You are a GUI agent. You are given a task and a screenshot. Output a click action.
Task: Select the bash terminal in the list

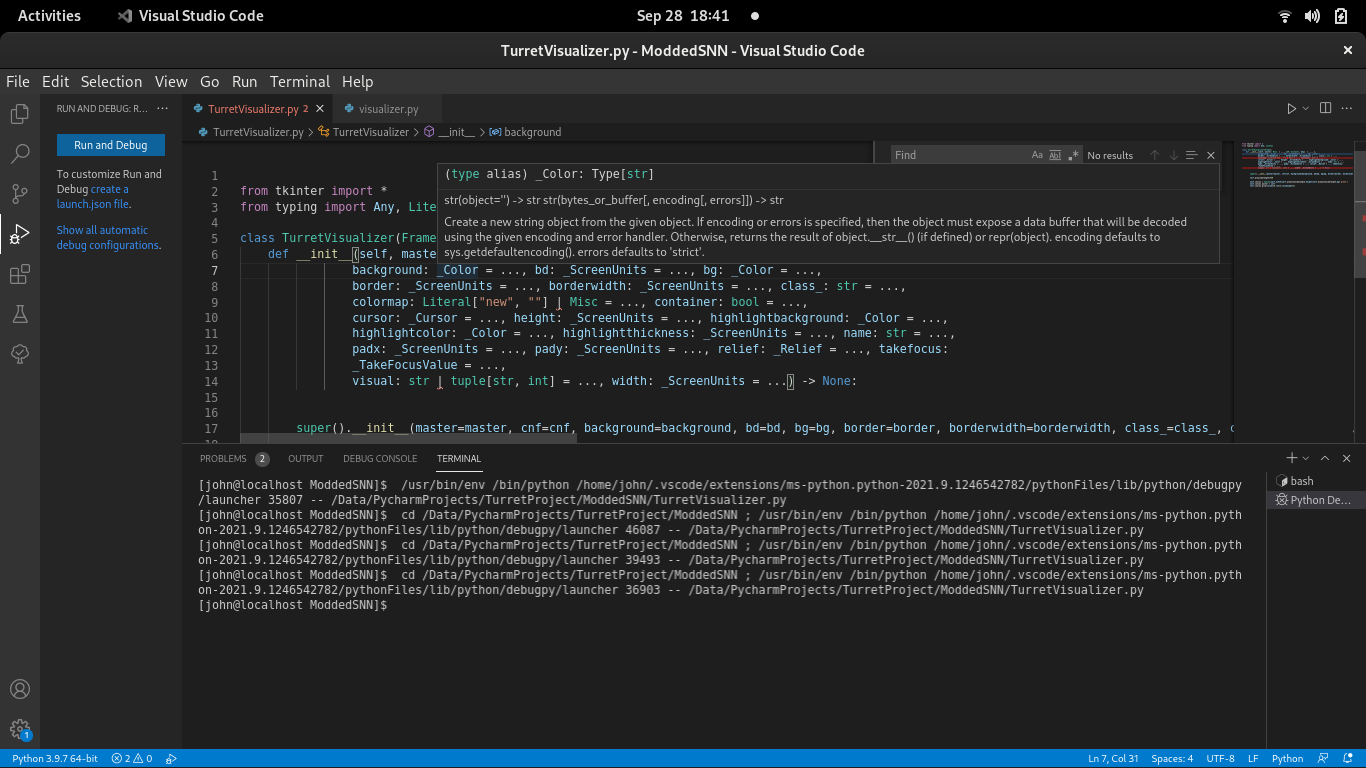(1300, 481)
